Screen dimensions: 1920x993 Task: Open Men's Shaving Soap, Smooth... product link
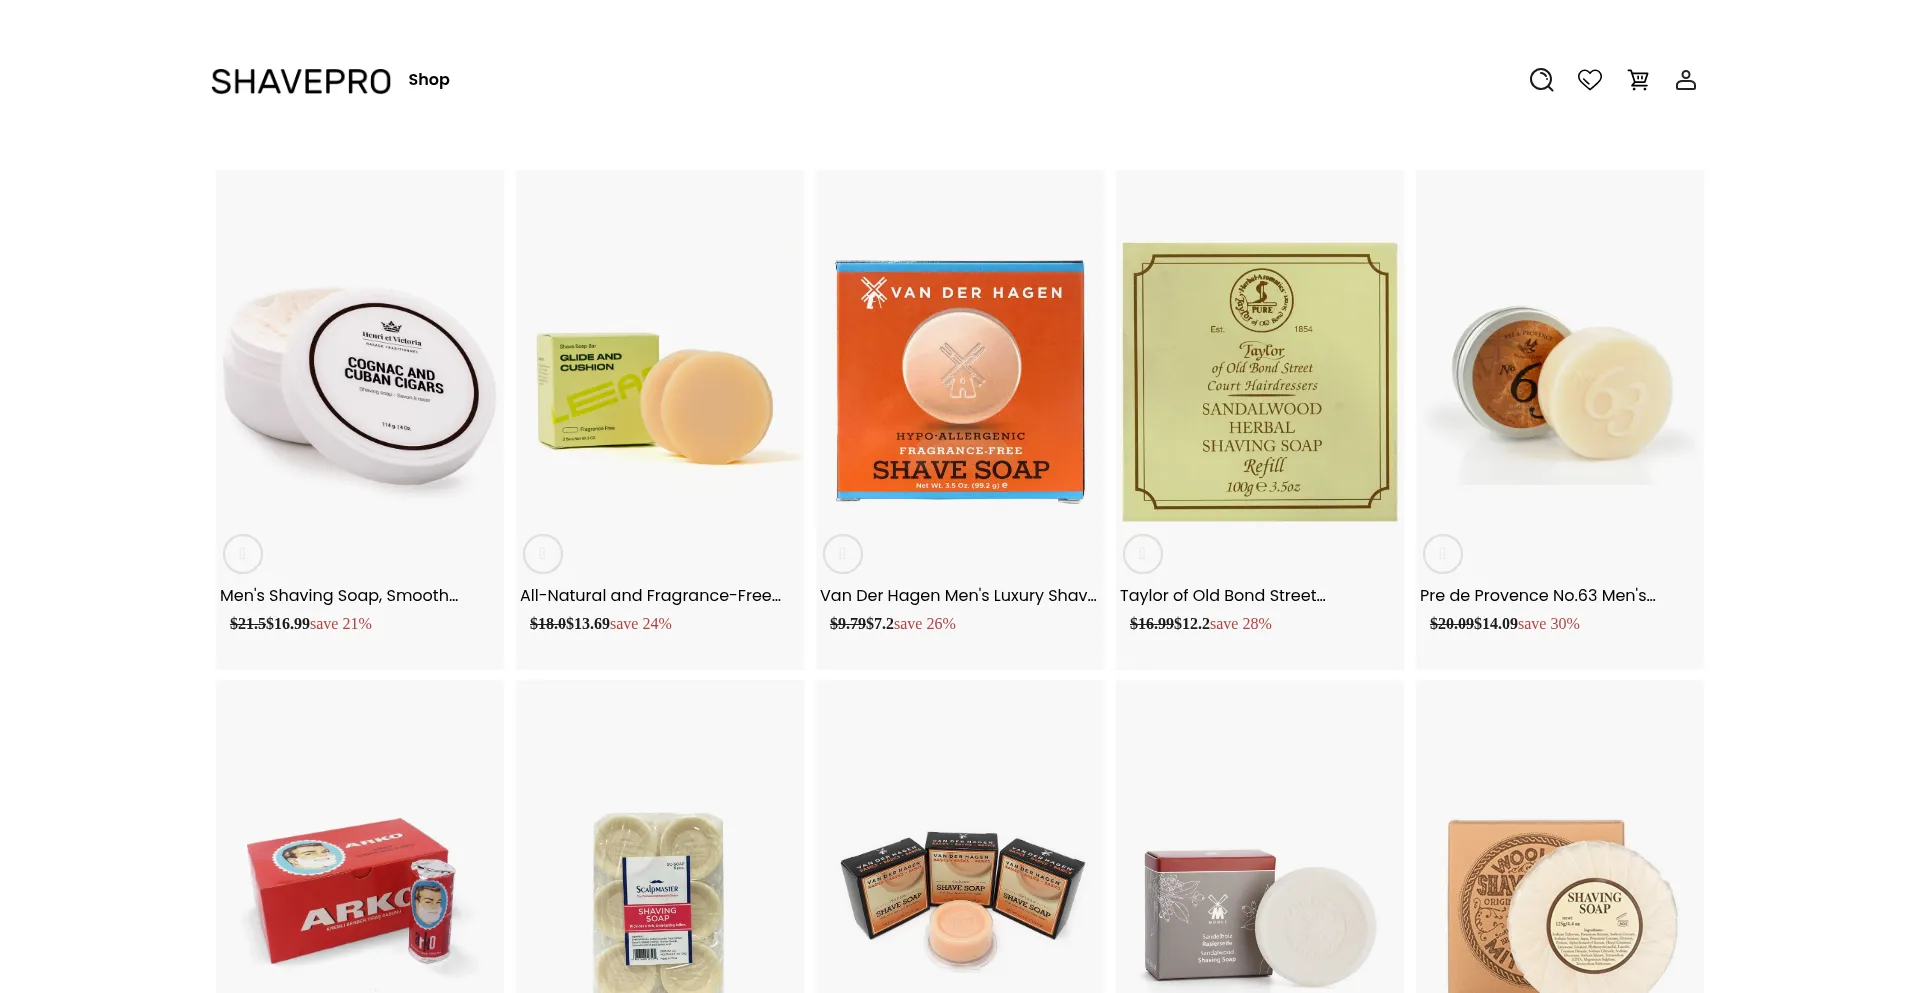pyautogui.click(x=339, y=595)
